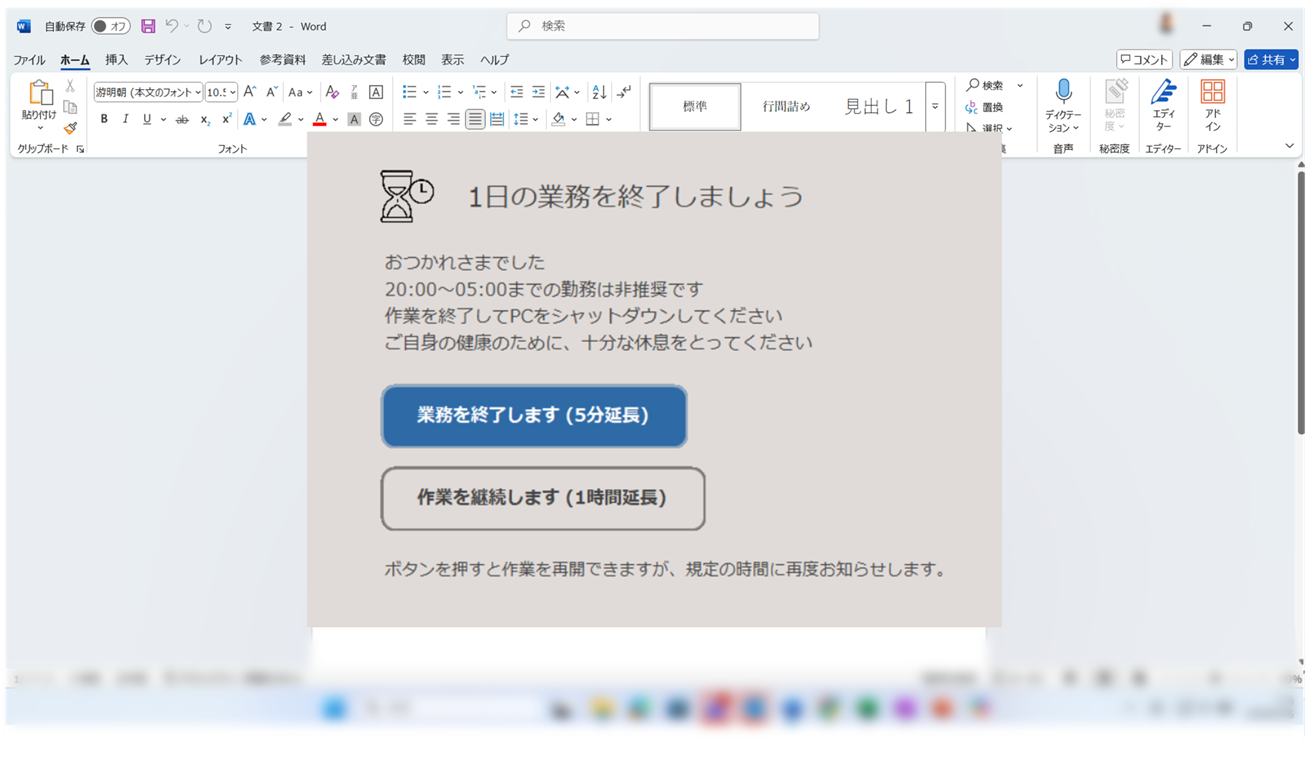Open the Insert (挿入) tab

coord(116,60)
